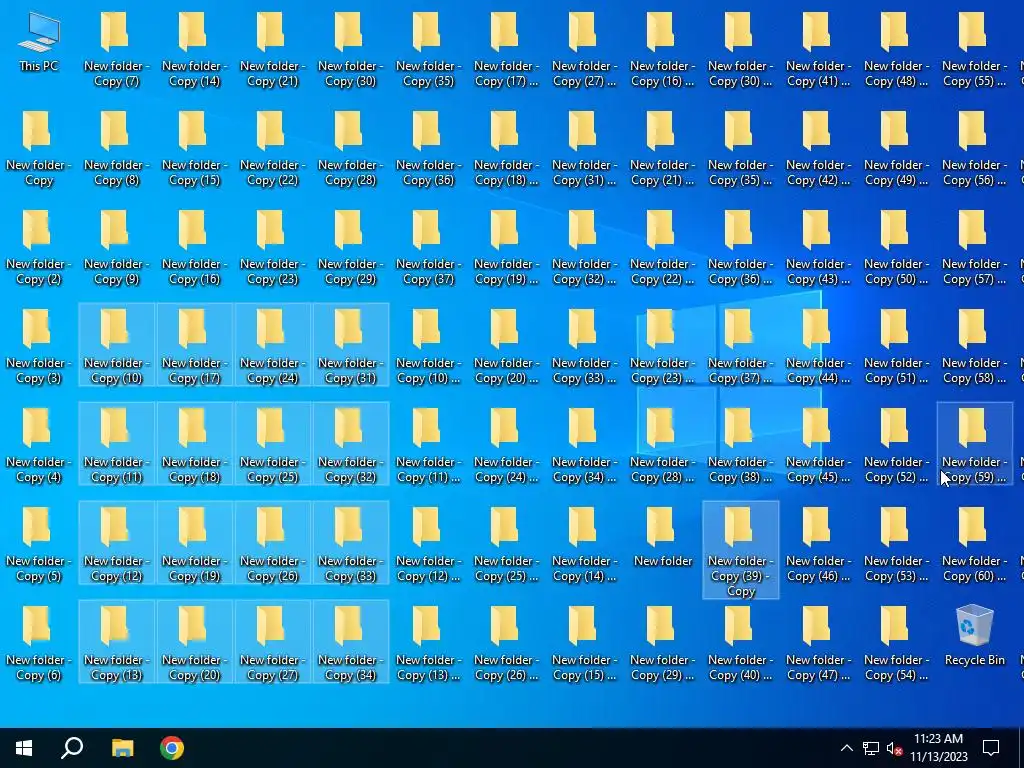Viewport: 1024px width, 768px height.
Task: Open taskbar Search
Action: [72, 748]
